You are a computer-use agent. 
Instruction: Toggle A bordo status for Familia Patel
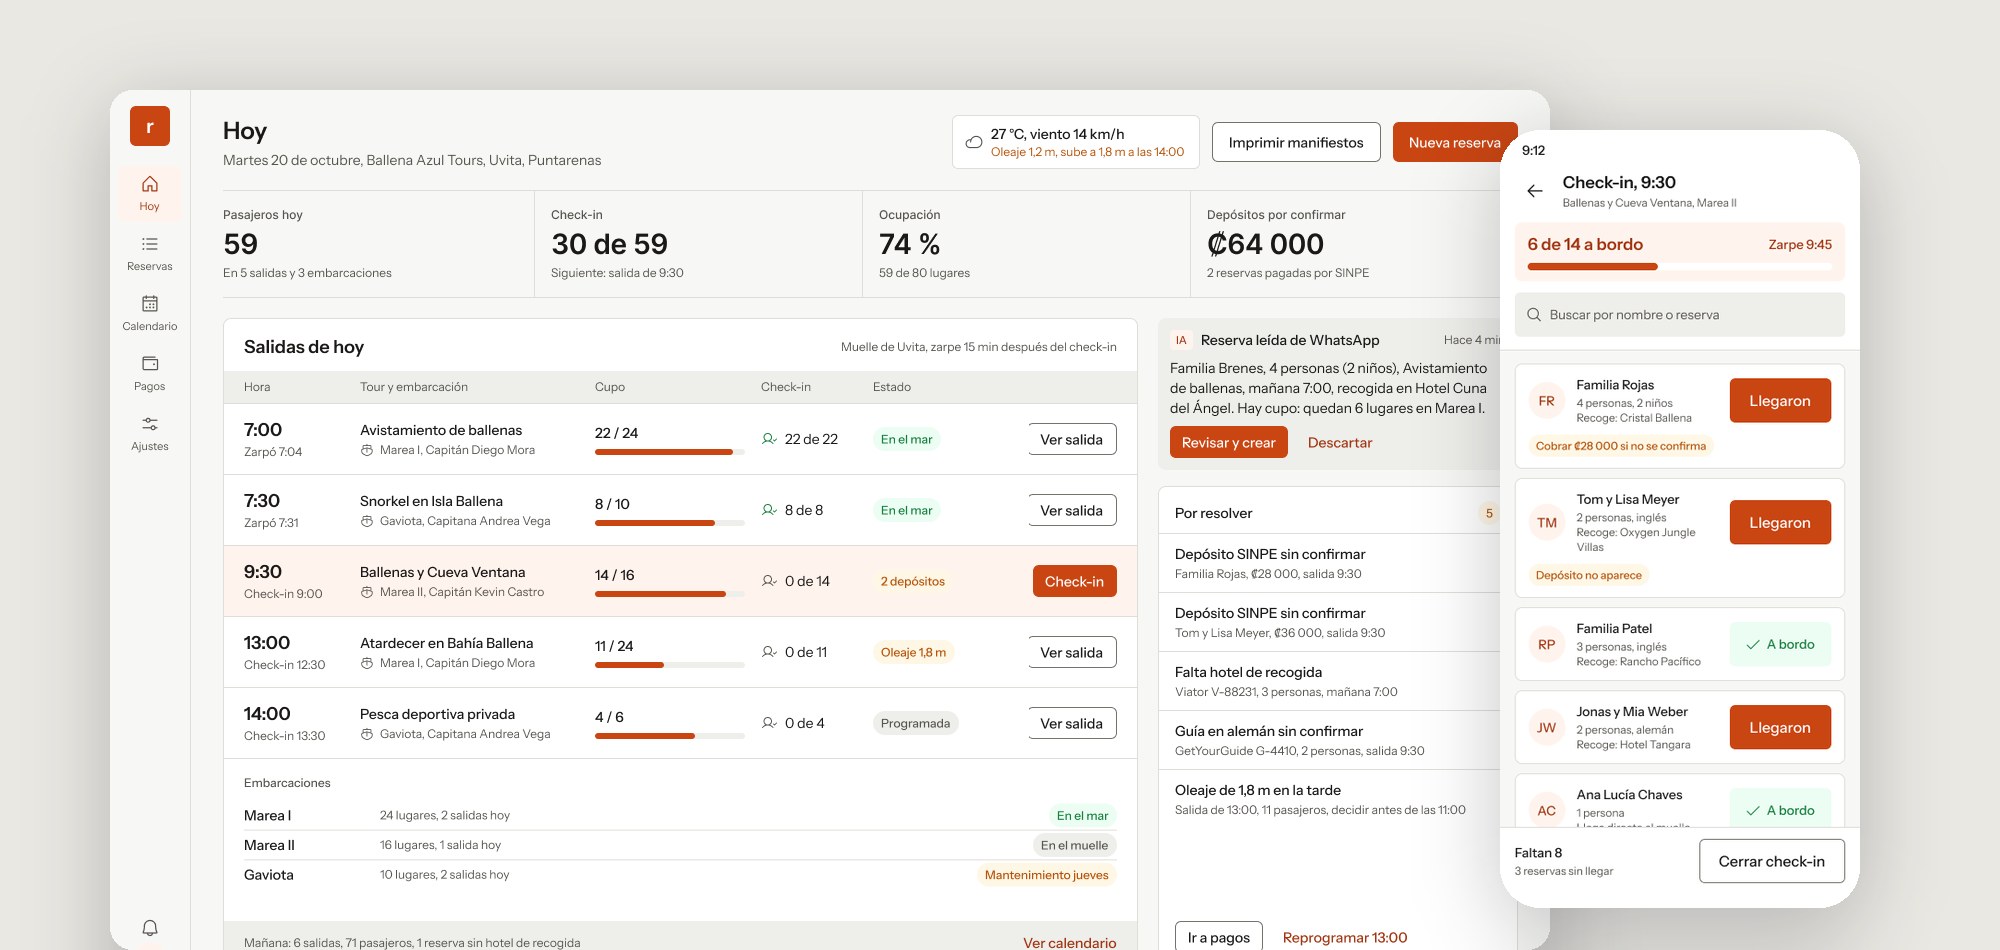coord(1780,644)
